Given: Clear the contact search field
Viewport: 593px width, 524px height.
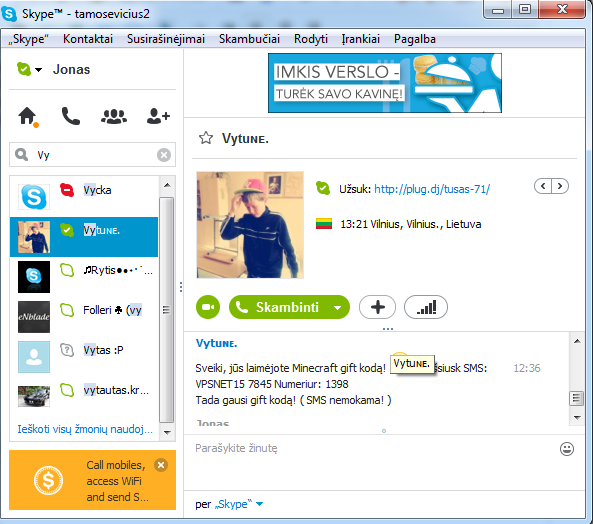Looking at the screenshot, I should click(x=164, y=155).
